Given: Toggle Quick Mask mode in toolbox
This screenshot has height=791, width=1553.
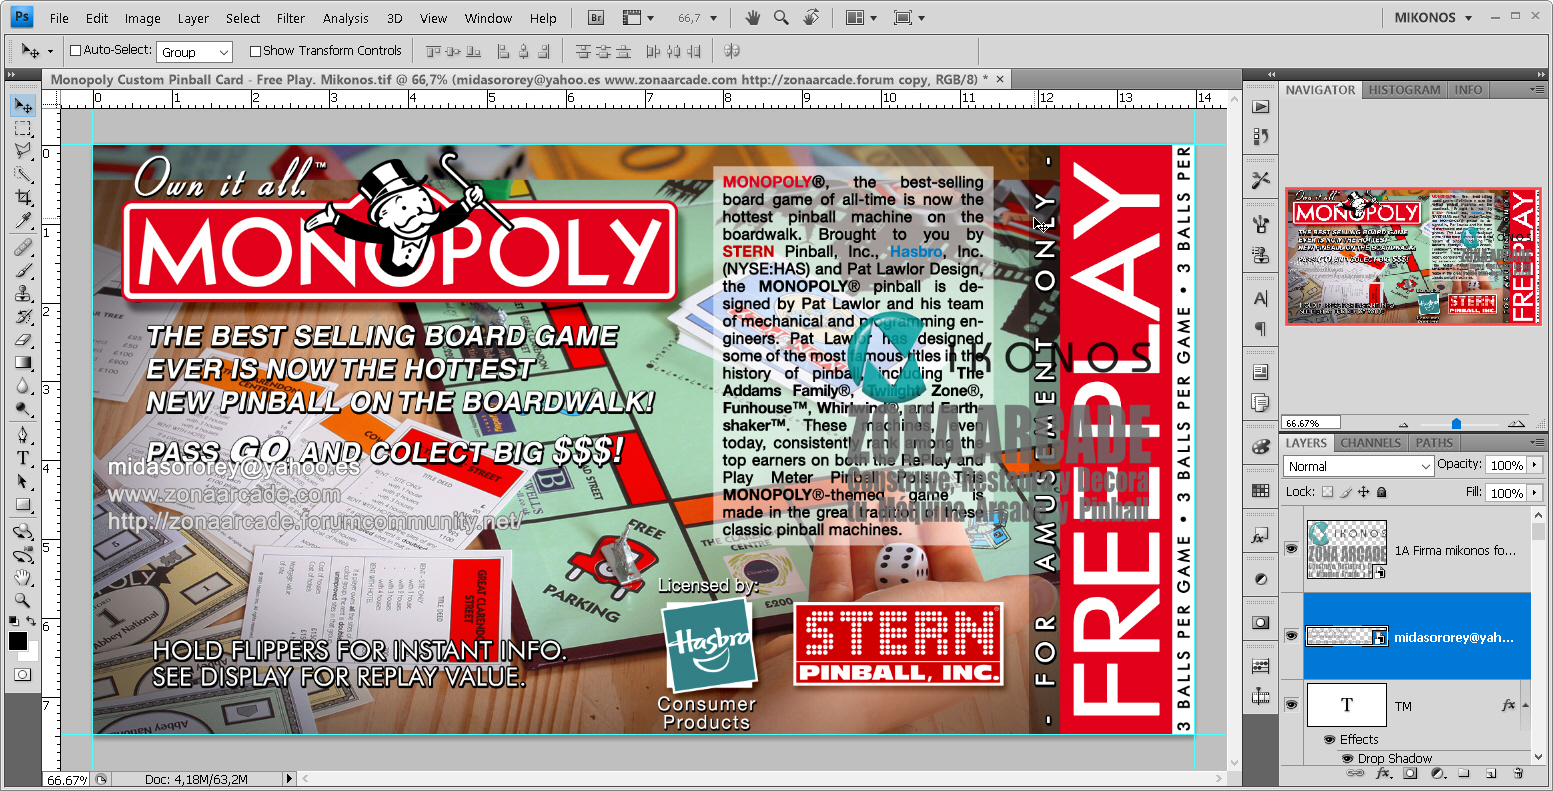Looking at the screenshot, I should [x=22, y=675].
